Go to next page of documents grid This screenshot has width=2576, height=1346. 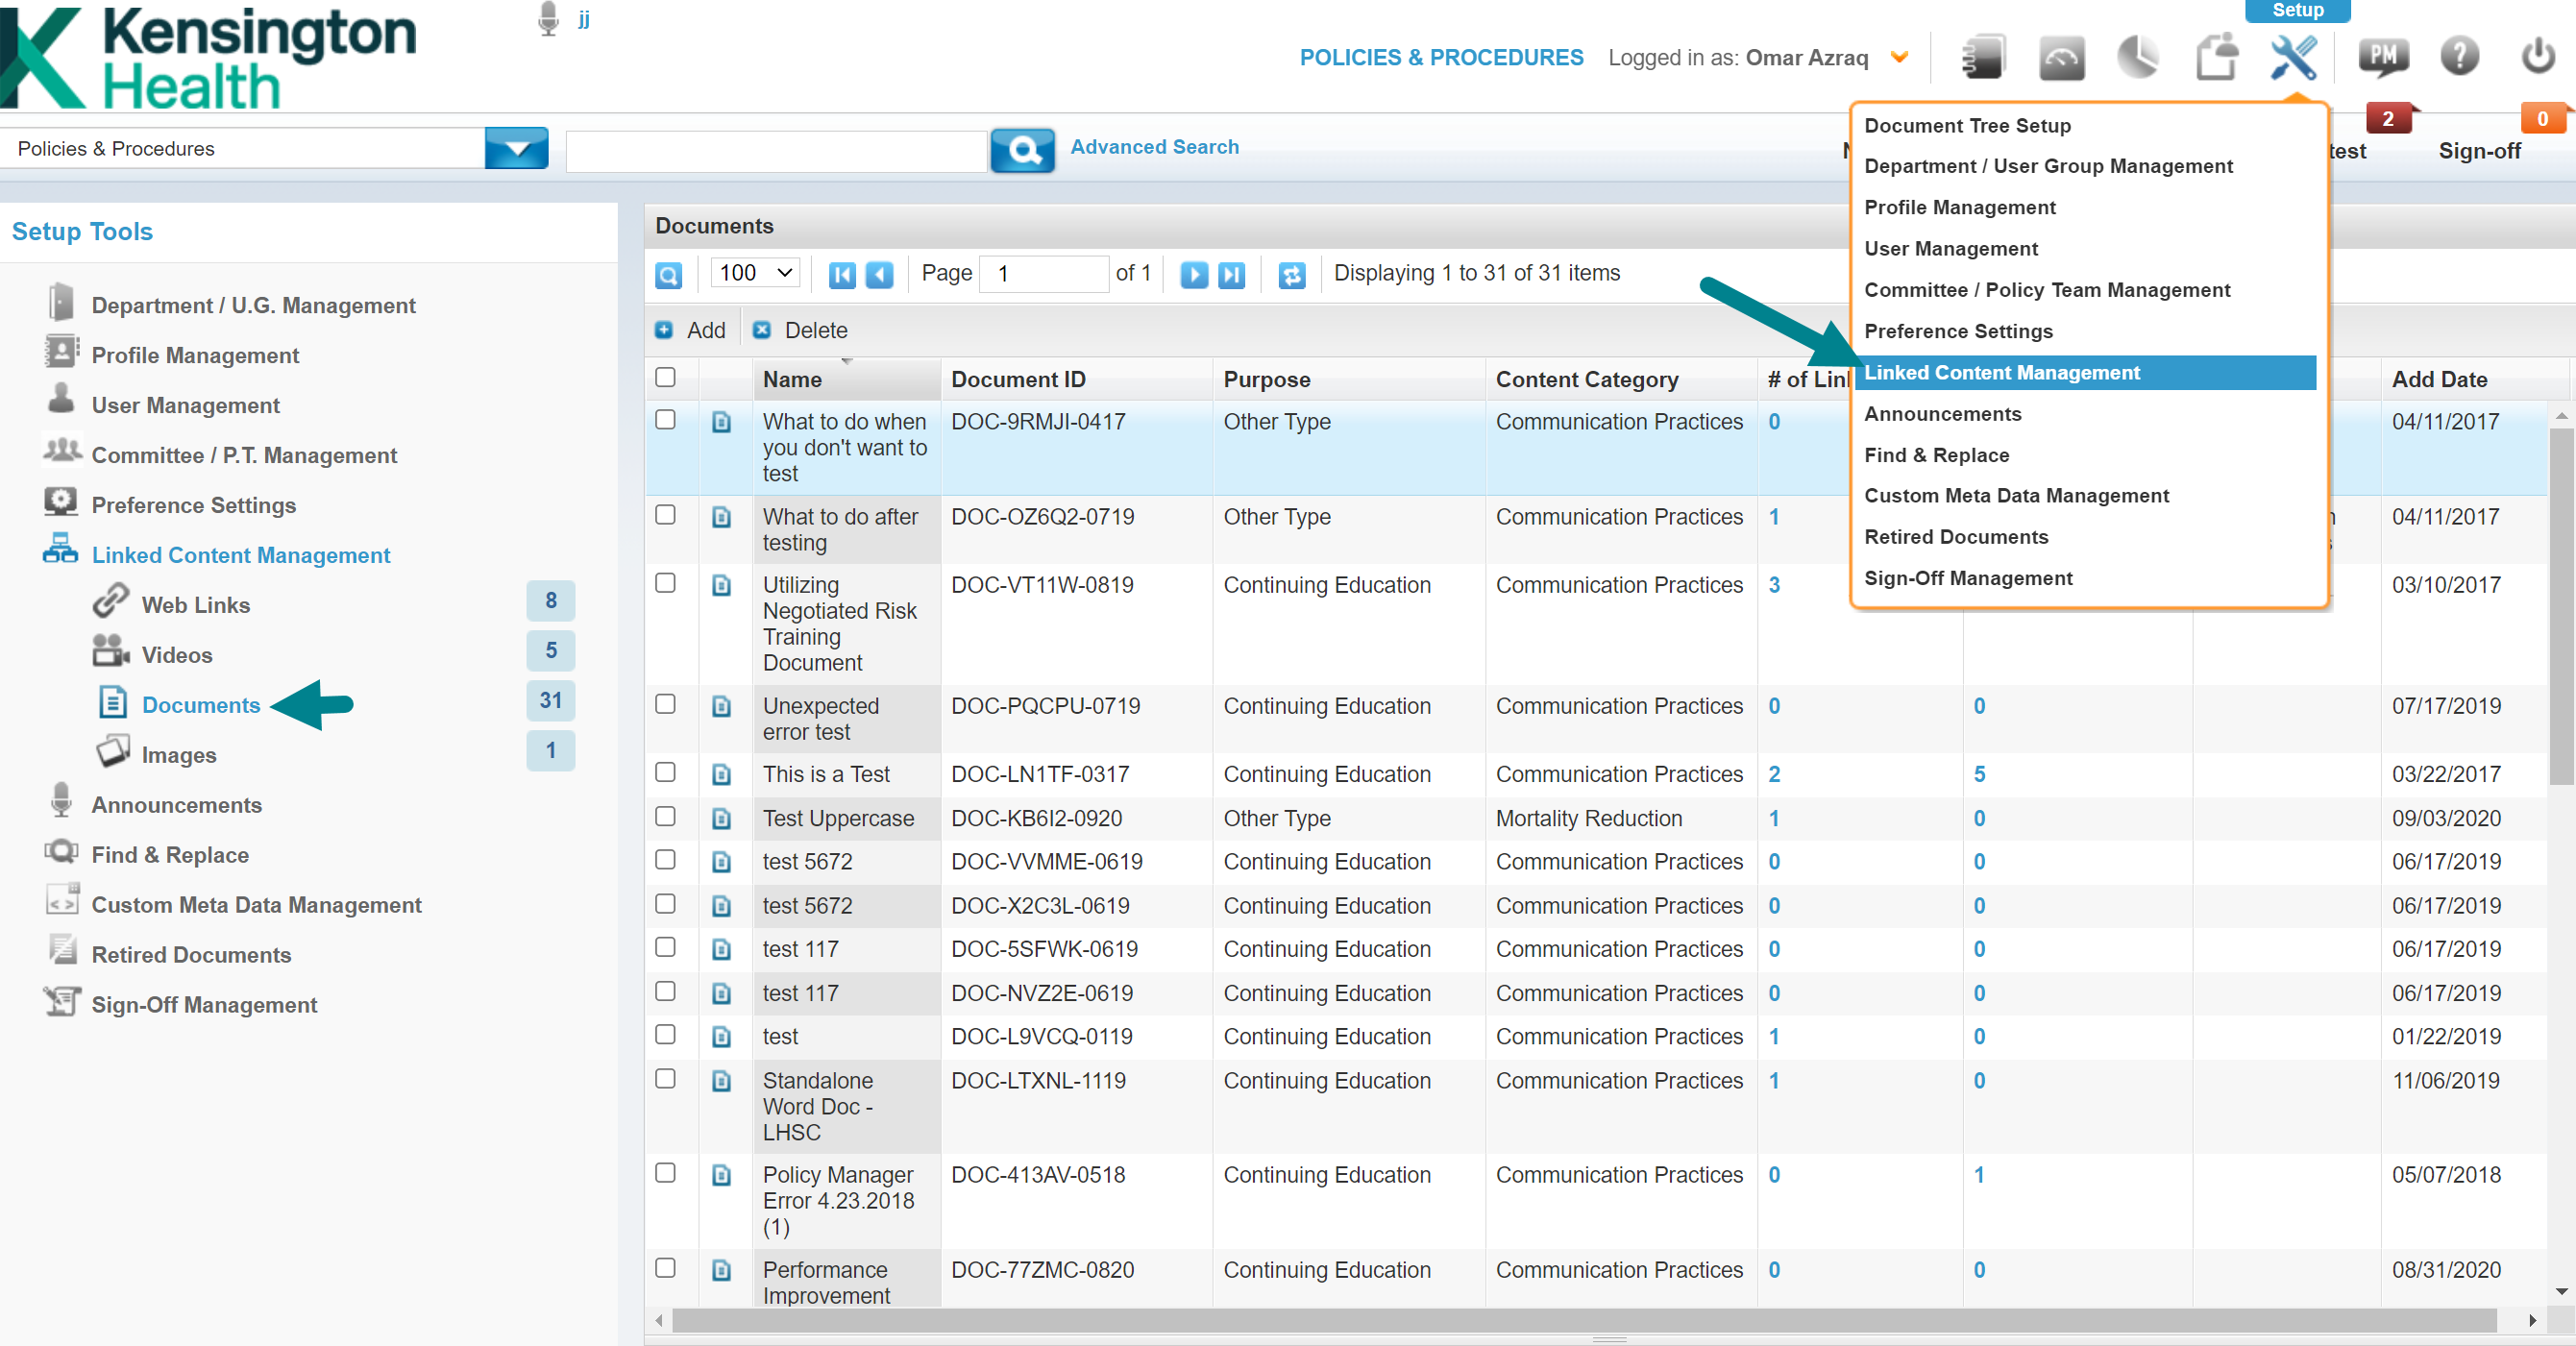click(x=1194, y=274)
